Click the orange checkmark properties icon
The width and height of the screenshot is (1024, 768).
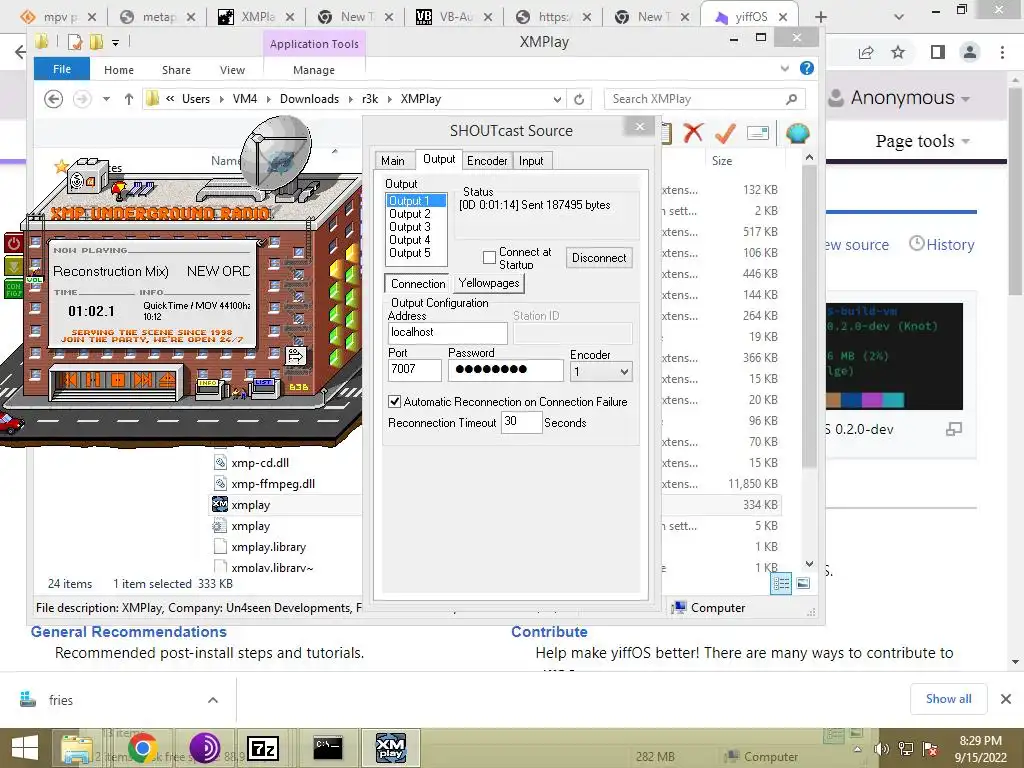[x=725, y=133]
